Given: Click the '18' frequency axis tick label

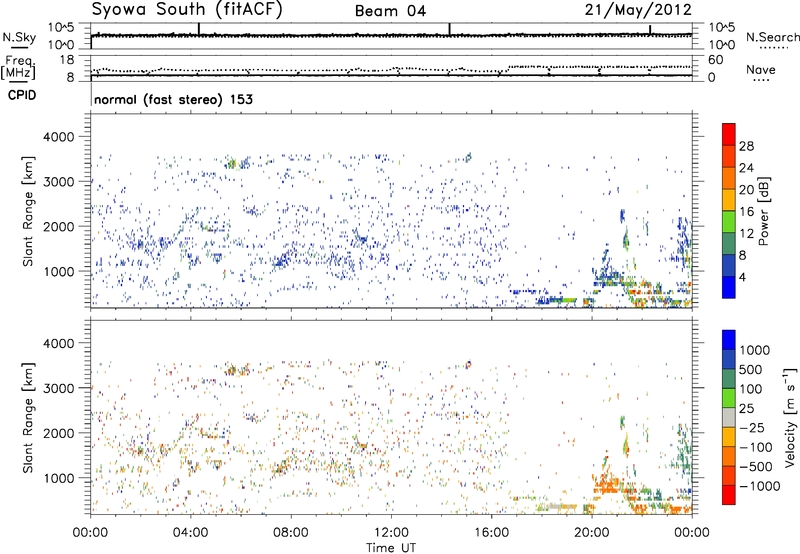Looking at the screenshot, I should pos(67,60).
